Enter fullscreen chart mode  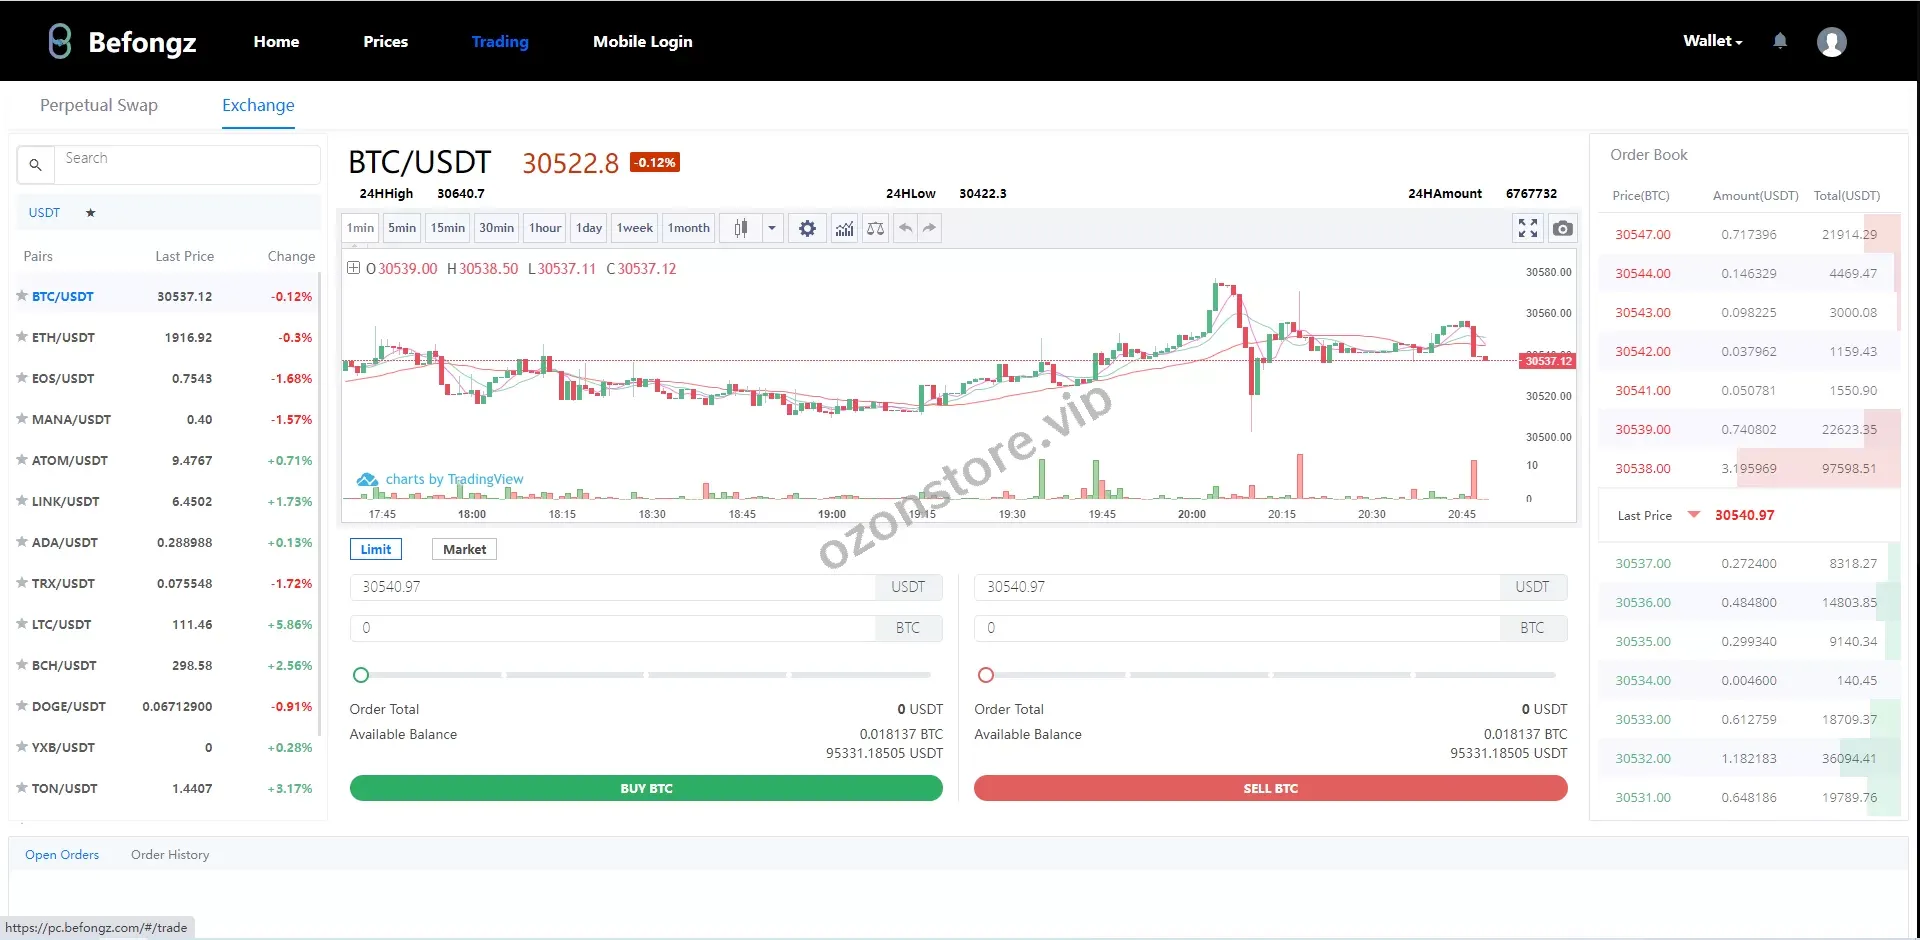(1527, 229)
